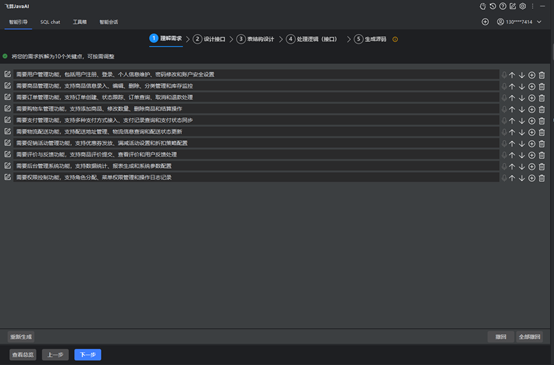The height and width of the screenshot is (365, 554).
Task: Add a row after 促销活动管理 requirement
Action: coord(532,144)
